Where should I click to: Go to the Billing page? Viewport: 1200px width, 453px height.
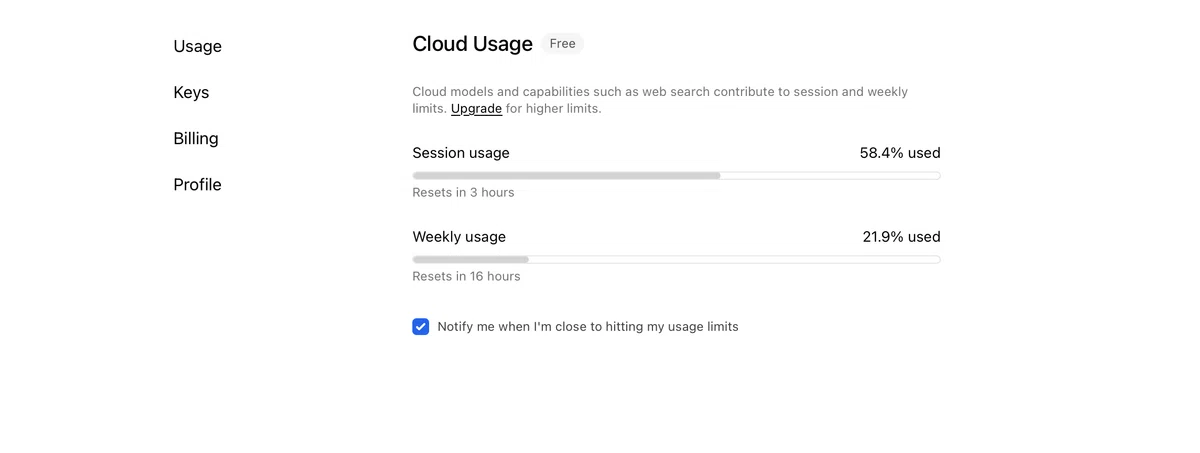click(195, 138)
